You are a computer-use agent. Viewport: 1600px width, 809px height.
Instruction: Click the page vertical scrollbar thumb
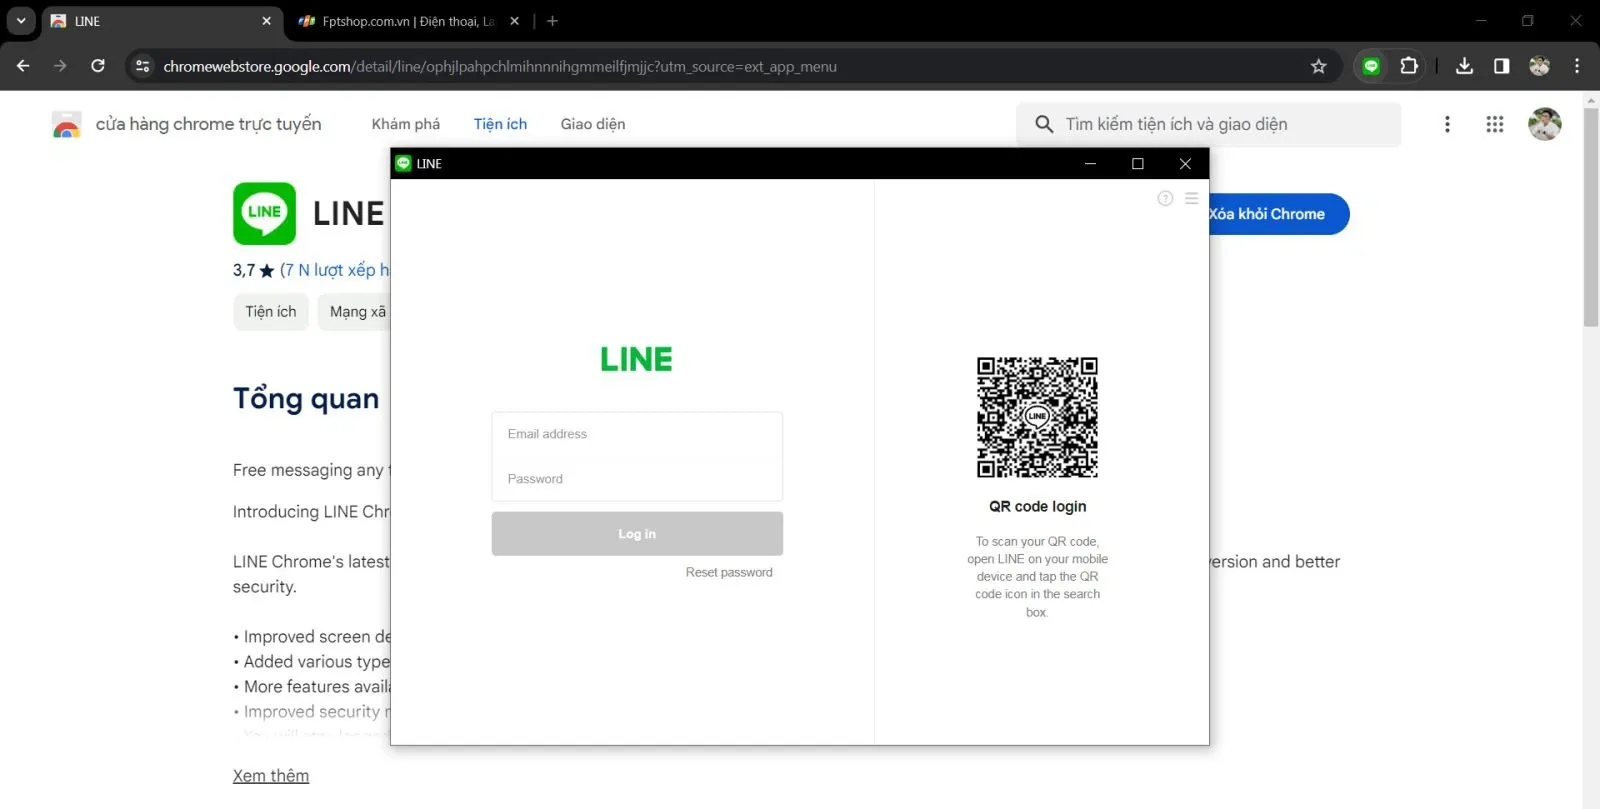click(x=1591, y=215)
